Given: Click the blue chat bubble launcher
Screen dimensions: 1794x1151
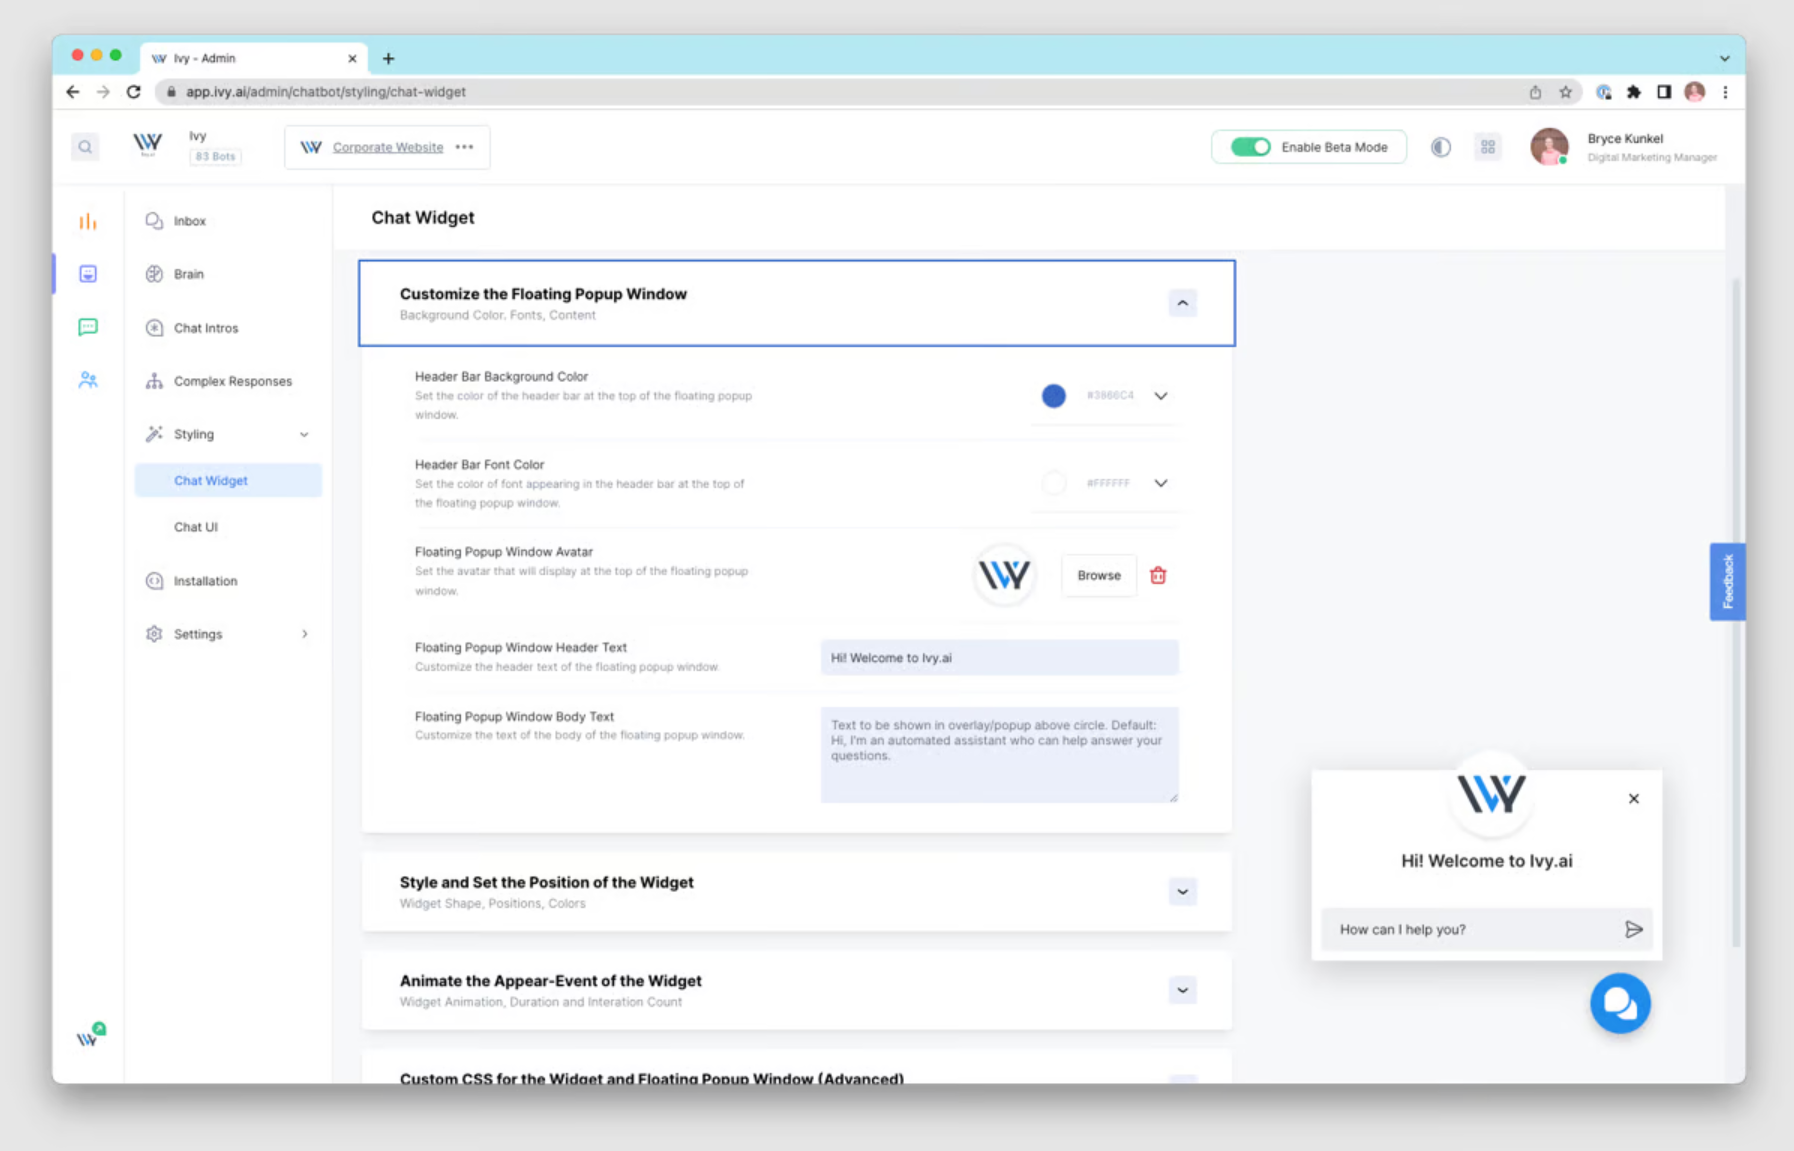Looking at the screenshot, I should [x=1620, y=1003].
